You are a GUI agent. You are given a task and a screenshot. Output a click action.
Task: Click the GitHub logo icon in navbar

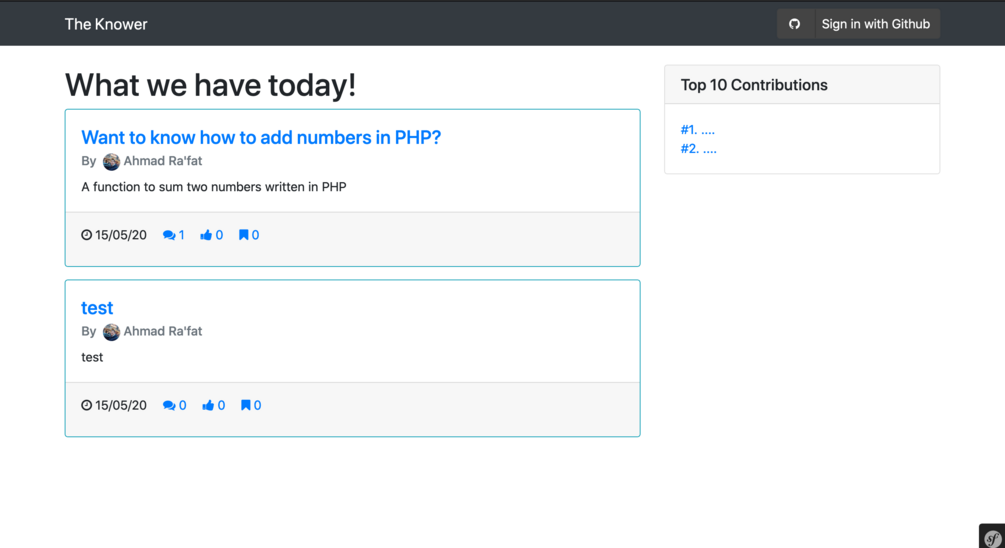pyautogui.click(x=795, y=24)
